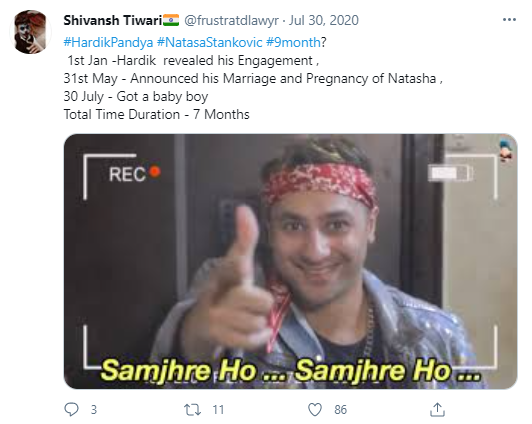View the 3 replies count
This screenshot has height=424, width=532.
pyautogui.click(x=94, y=410)
